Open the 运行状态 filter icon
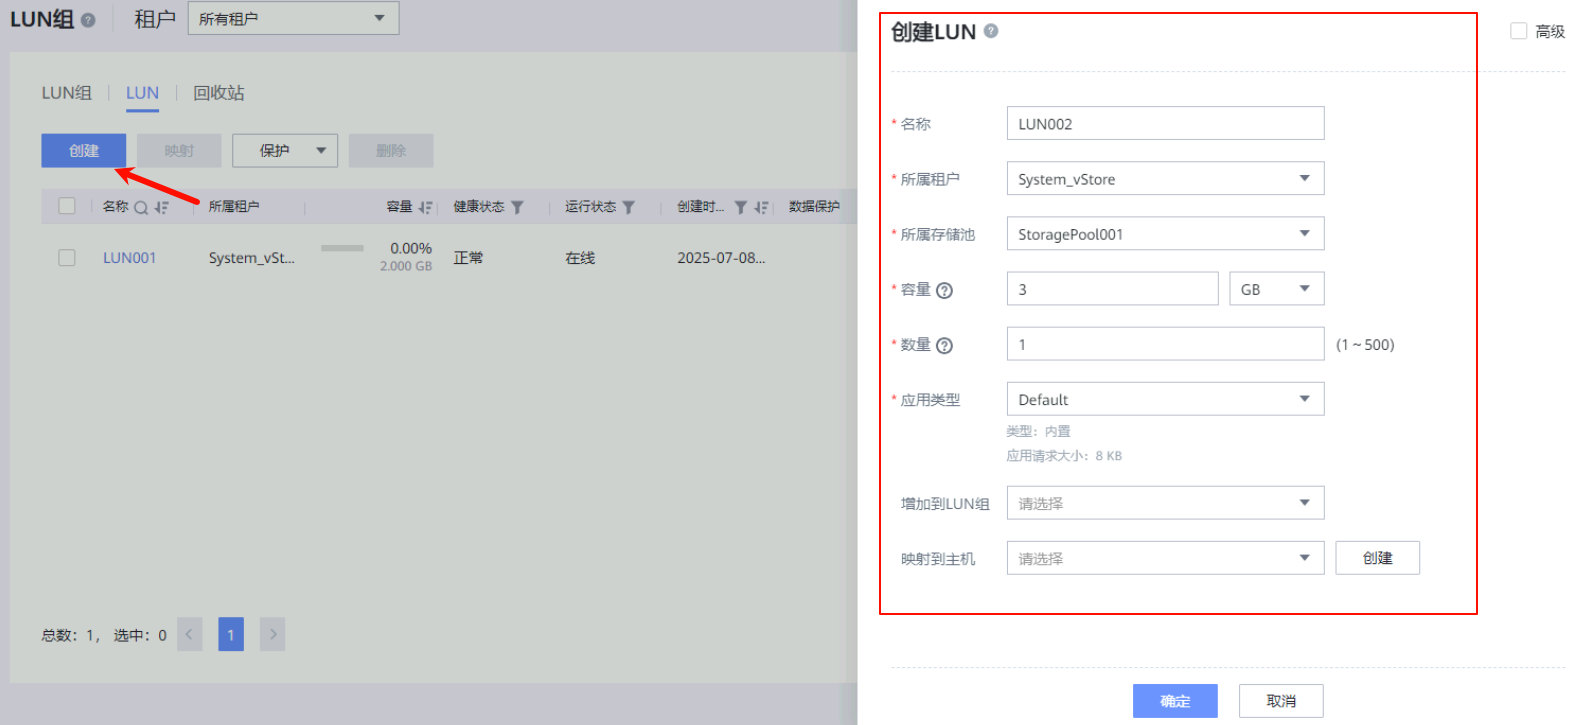1571x725 pixels. [x=628, y=208]
